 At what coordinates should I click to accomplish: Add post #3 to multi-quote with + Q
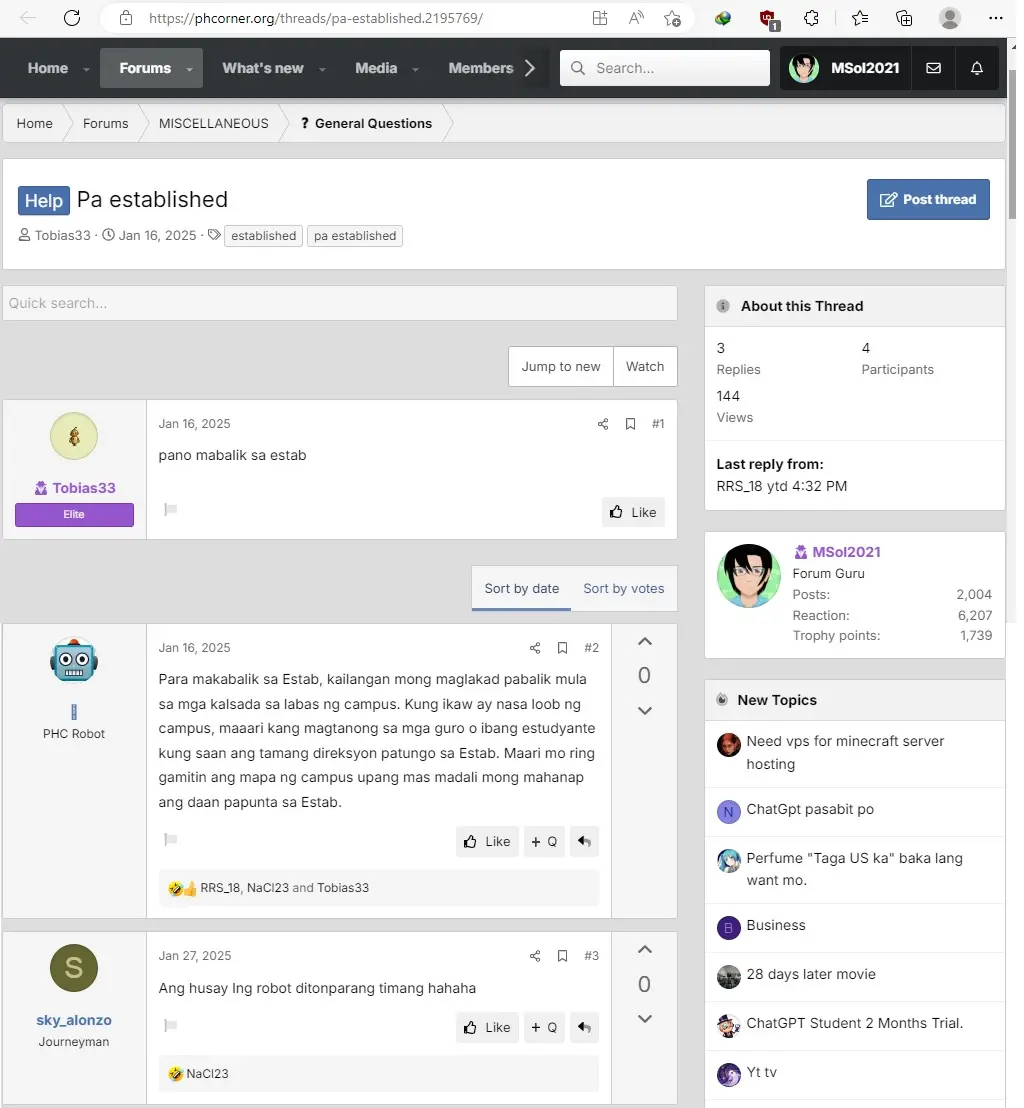[x=544, y=1027]
